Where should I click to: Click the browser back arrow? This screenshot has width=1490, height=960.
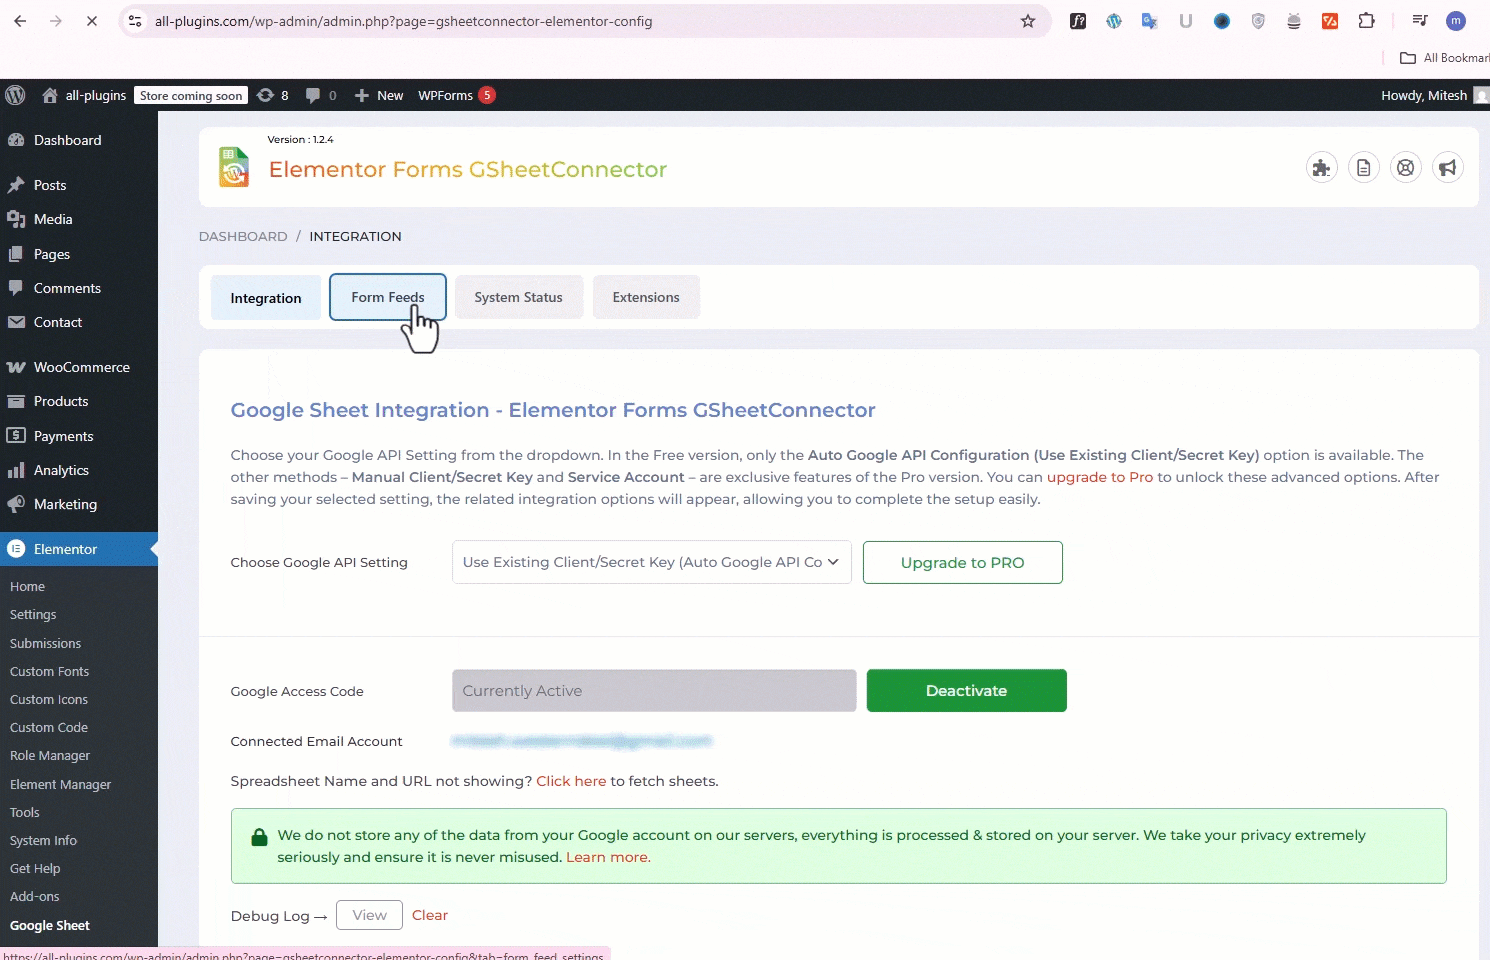[21, 21]
